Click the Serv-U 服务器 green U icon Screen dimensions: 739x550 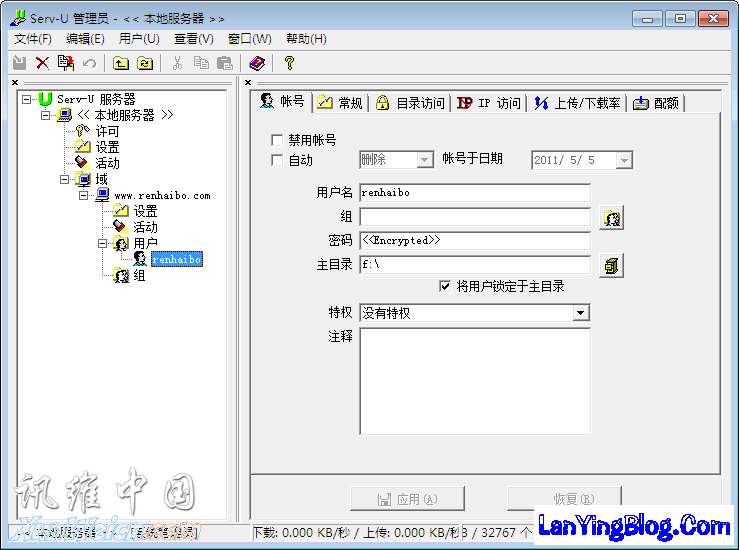[45, 99]
